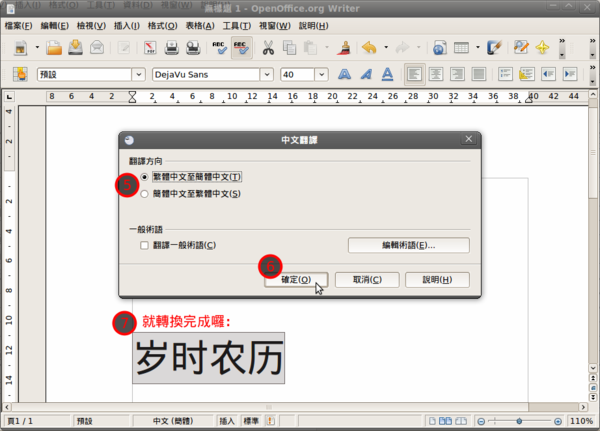Click the Print file directly icon

click(x=171, y=48)
